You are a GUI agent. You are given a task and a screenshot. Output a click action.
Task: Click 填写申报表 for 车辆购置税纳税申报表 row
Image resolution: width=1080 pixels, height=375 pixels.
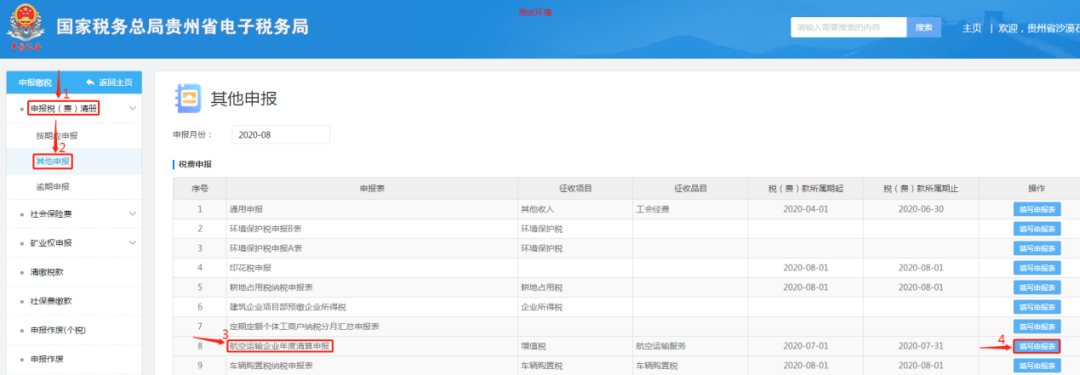pyautogui.click(x=1037, y=365)
